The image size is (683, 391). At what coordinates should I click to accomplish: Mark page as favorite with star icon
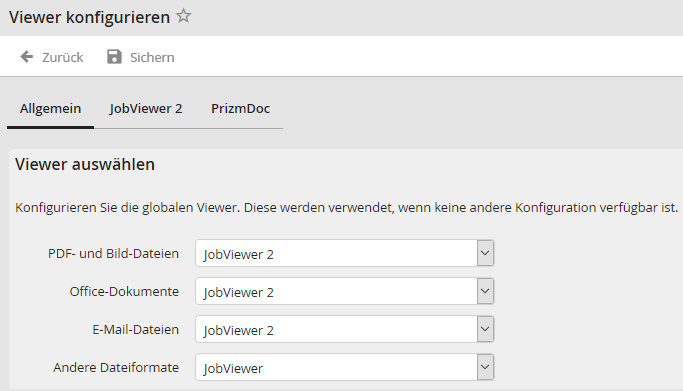pos(183,16)
